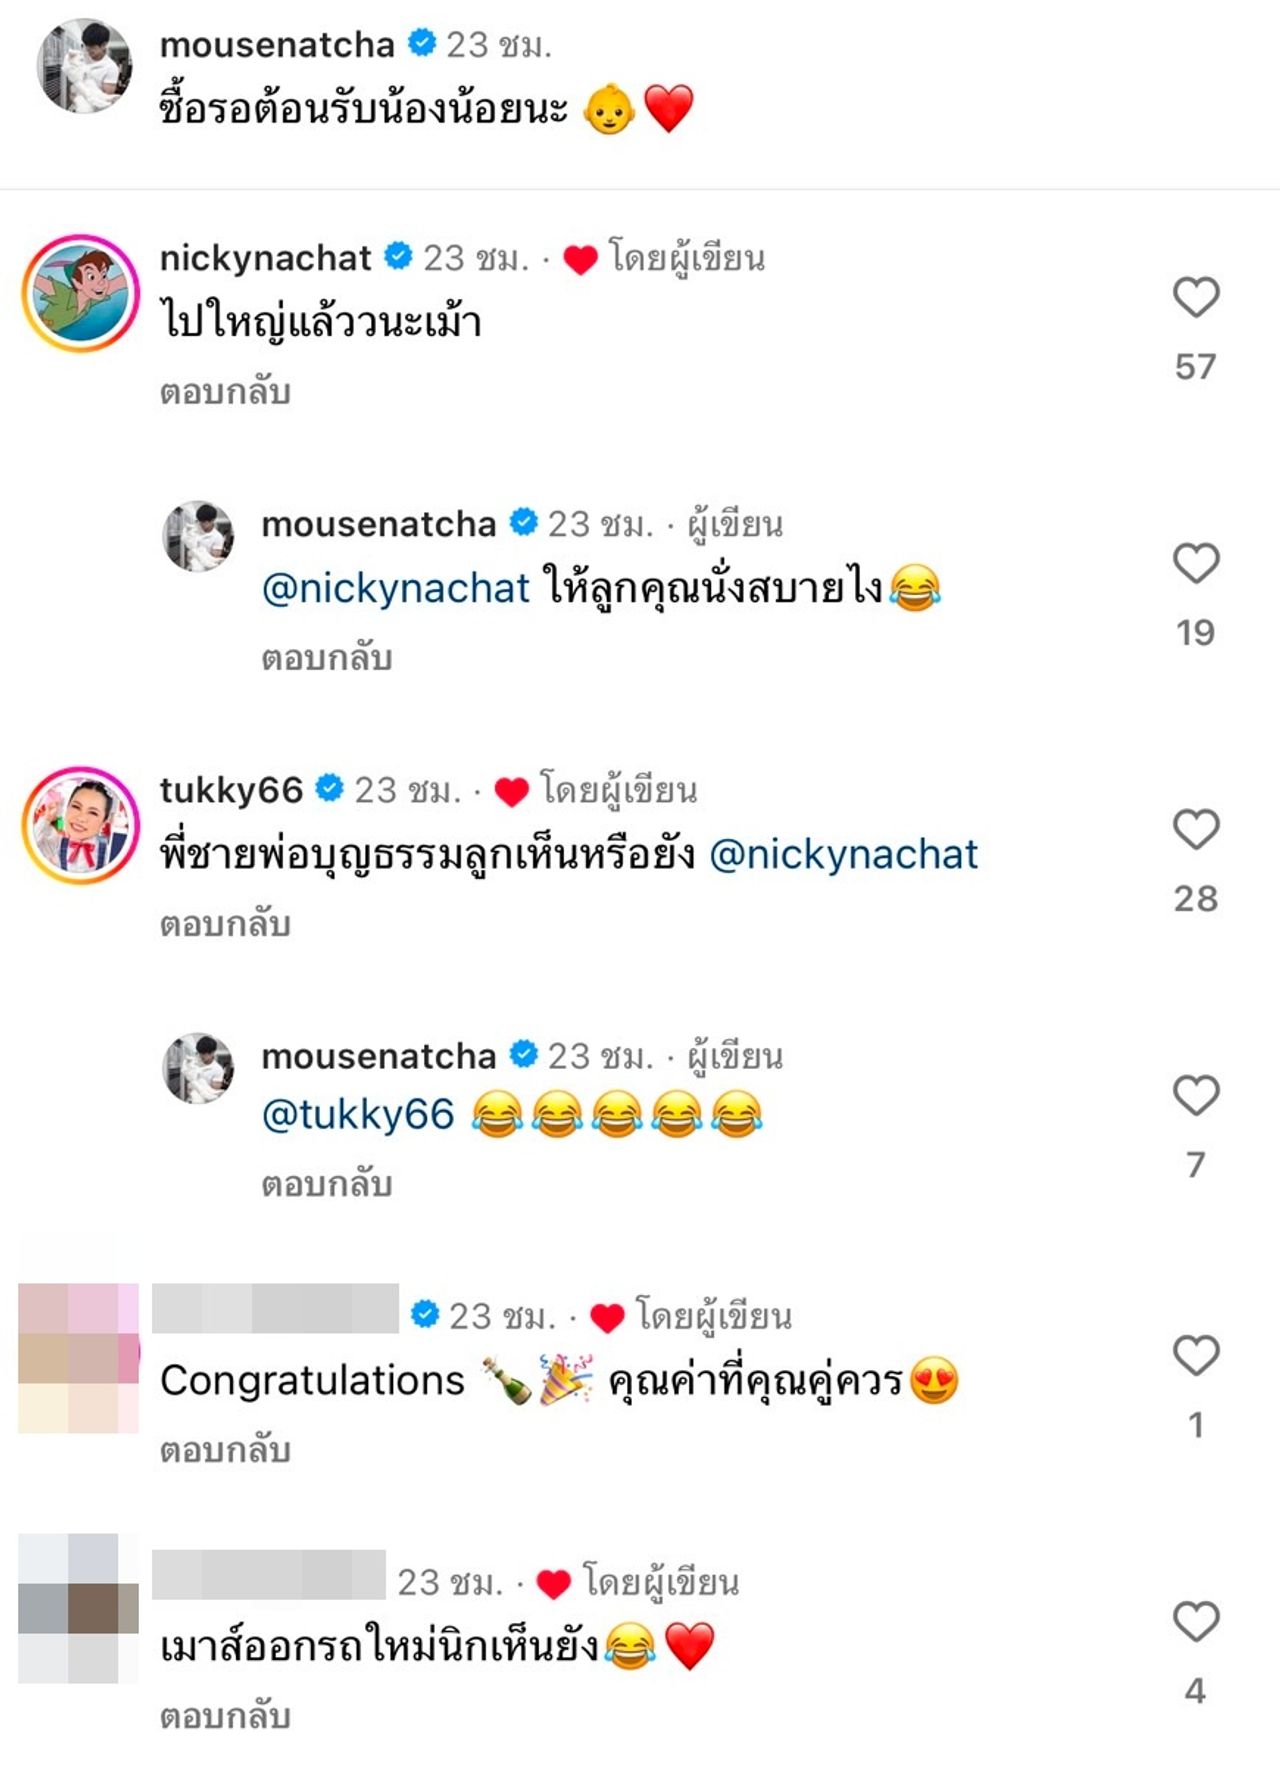Screen dimensions: 1280x1771
Task: Reply to nickynachat's comment via ตอบกลับ
Action: coord(225,392)
